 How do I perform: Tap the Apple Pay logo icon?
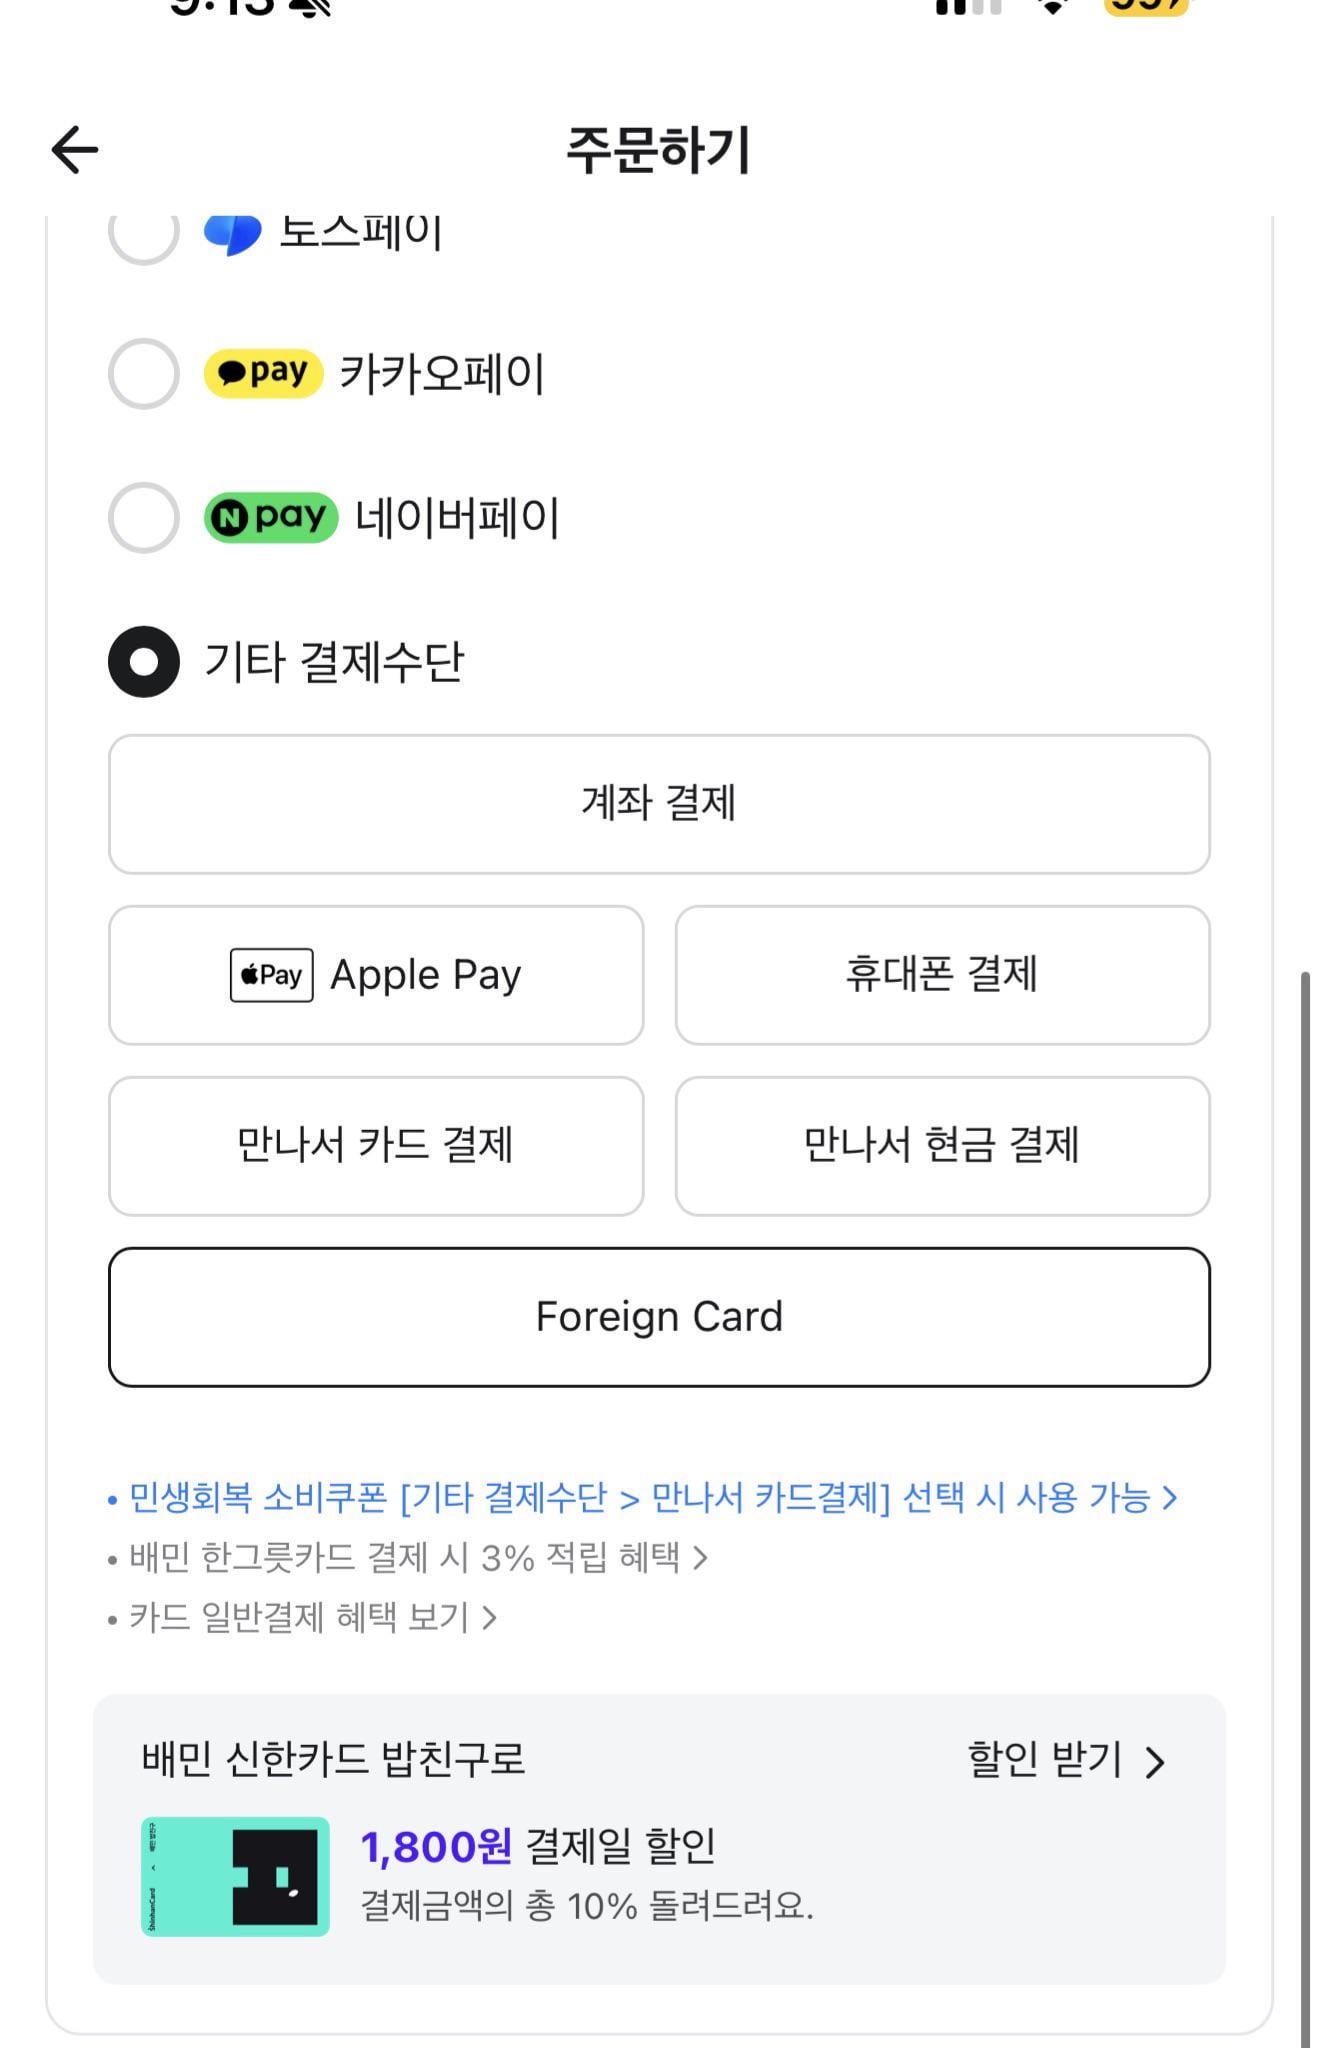pos(271,975)
